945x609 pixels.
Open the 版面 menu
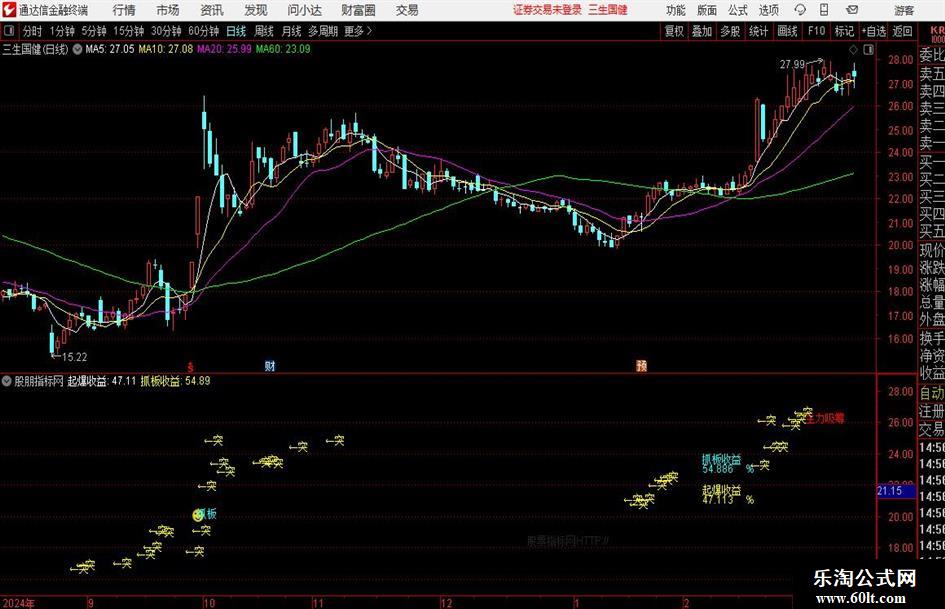[x=707, y=10]
